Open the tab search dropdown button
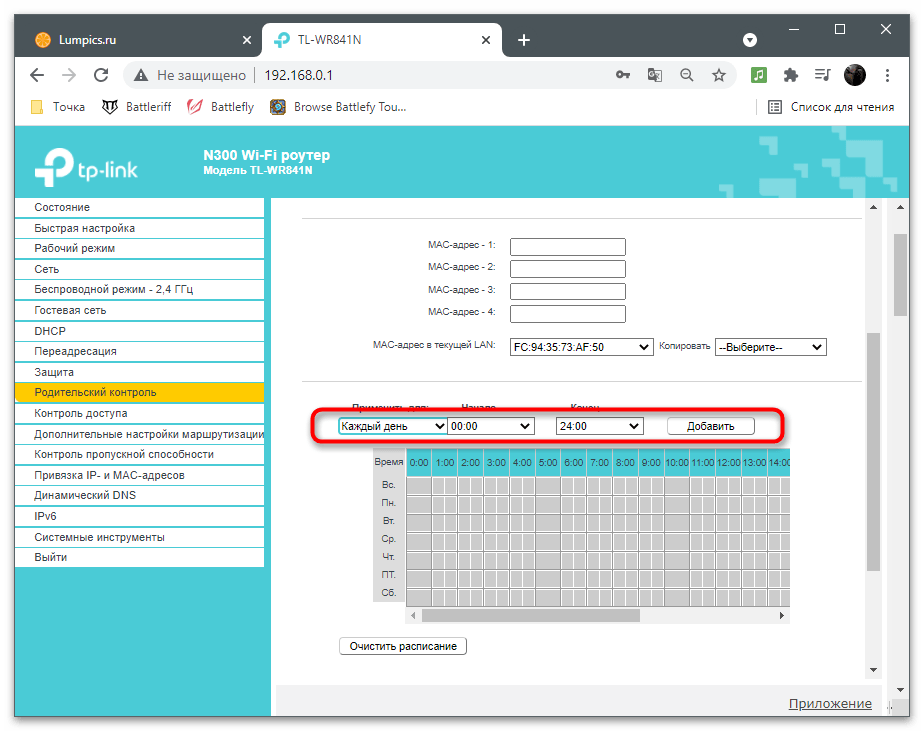The width and height of the screenshot is (924, 731). pyautogui.click(x=750, y=40)
